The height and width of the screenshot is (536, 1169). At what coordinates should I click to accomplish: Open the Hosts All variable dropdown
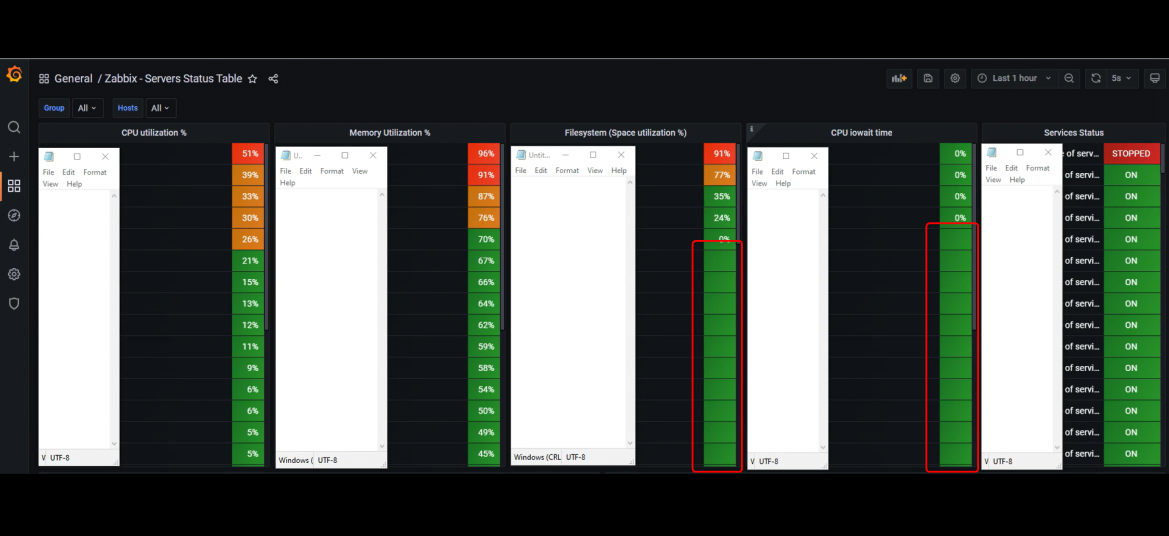(x=160, y=108)
